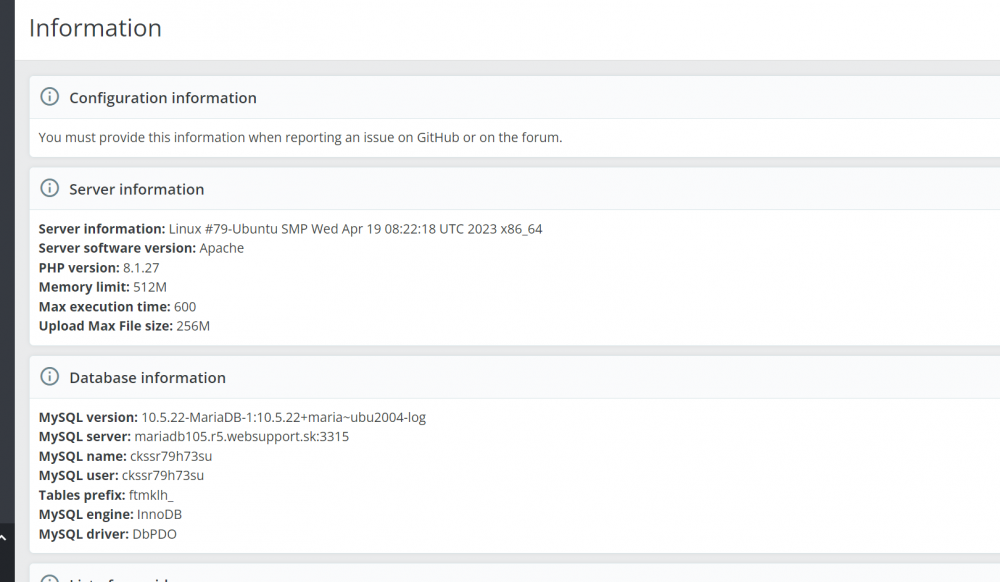
Task: Click the GitHub reporting notice text
Action: pos(300,138)
